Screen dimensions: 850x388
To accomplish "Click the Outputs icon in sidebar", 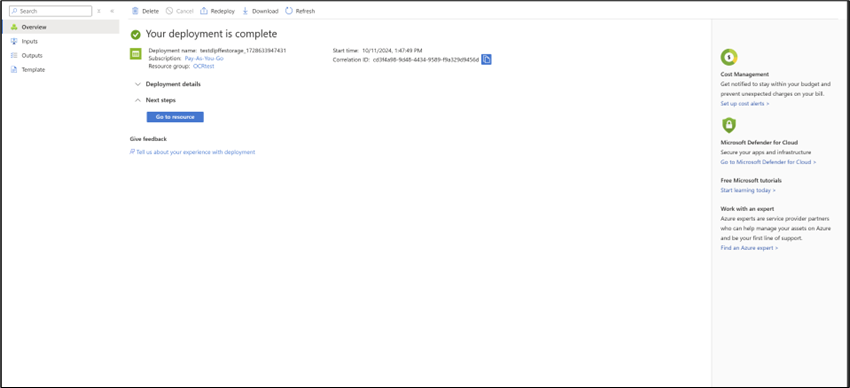I will [x=14, y=55].
